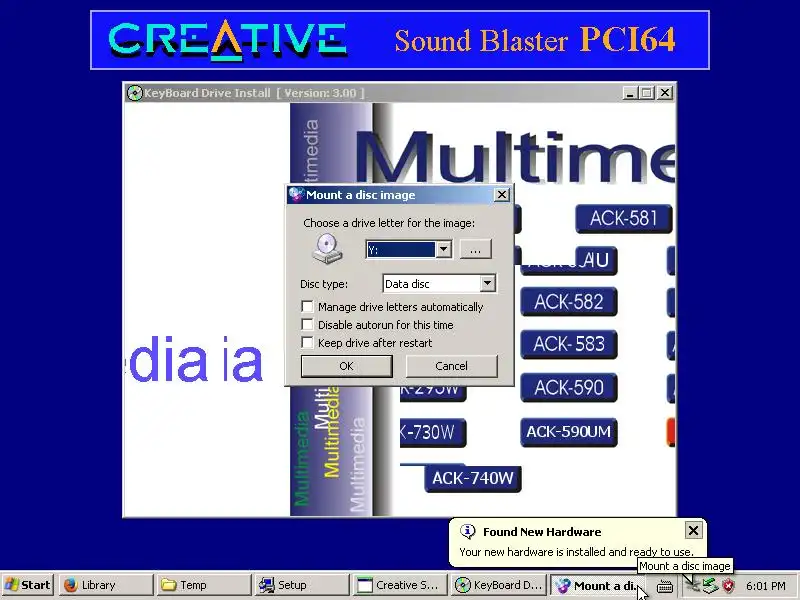Check Disable autorun for this time
This screenshot has height=600, width=800.
[307, 324]
